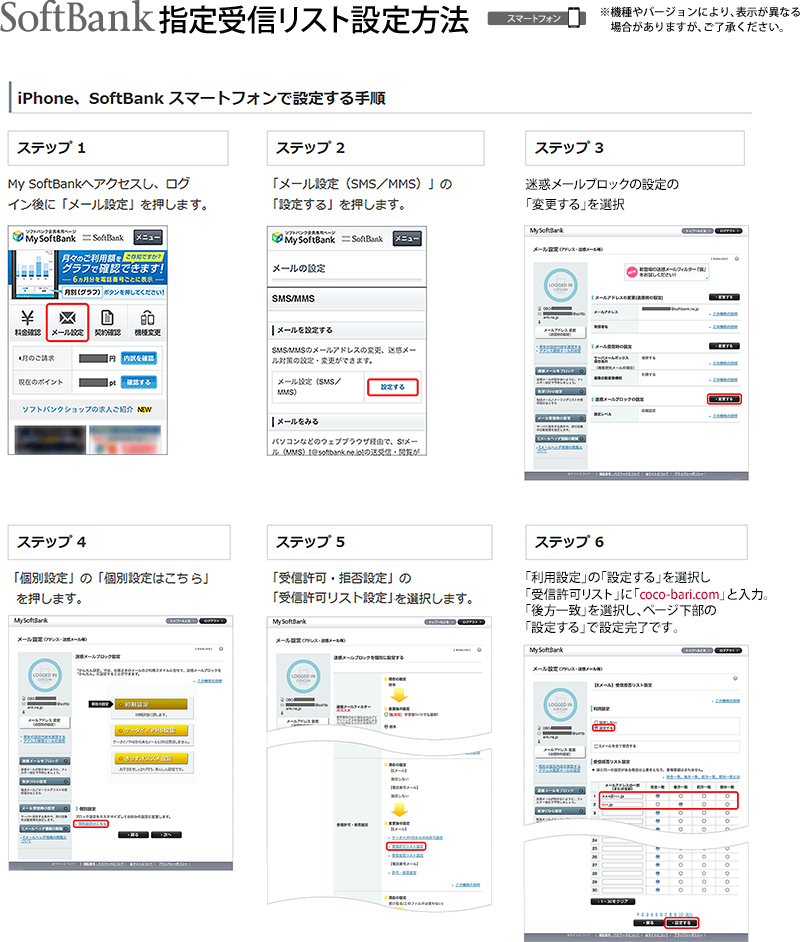Image resolution: width=800 pixels, height=942 pixels.
Task: Click the My SoftBank cube logo in Step 2
Action: [x=277, y=238]
